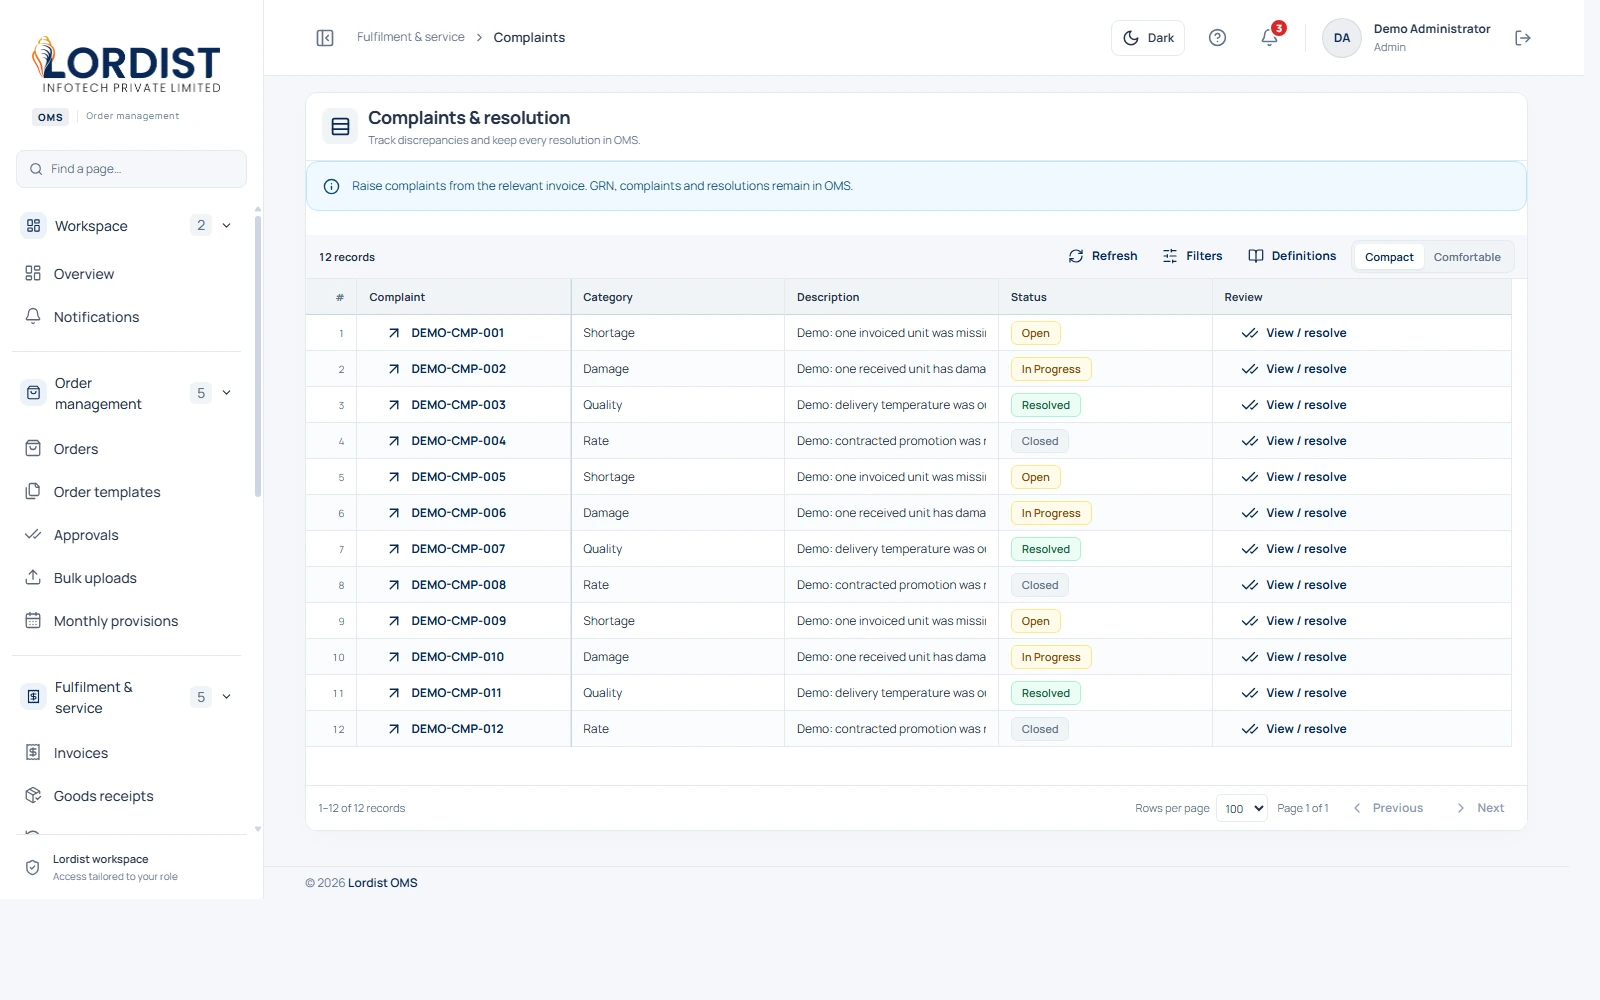Image resolution: width=1600 pixels, height=1000 pixels.
Task: View / resolve DEMO-CMP-004
Action: (x=1294, y=441)
